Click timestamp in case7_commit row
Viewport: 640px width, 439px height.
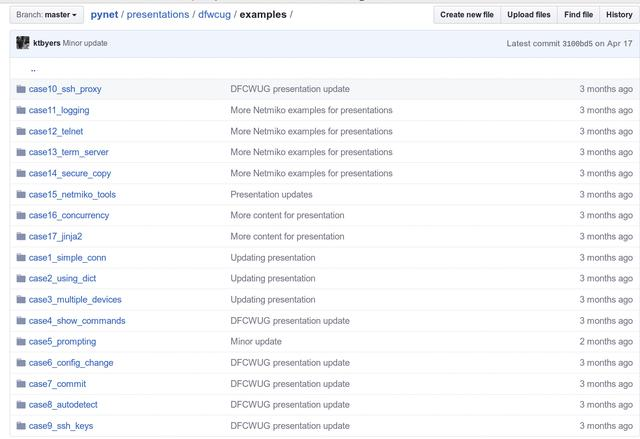tap(606, 384)
